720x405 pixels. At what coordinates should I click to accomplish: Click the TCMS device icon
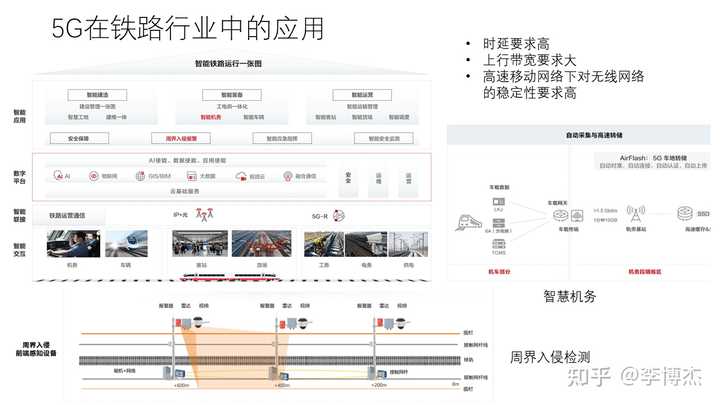point(499,244)
